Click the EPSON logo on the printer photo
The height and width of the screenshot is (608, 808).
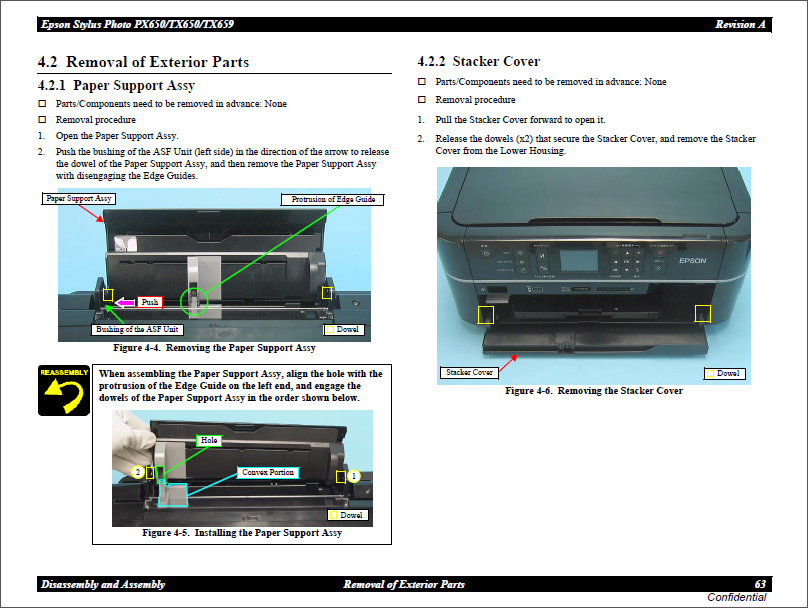[692, 261]
